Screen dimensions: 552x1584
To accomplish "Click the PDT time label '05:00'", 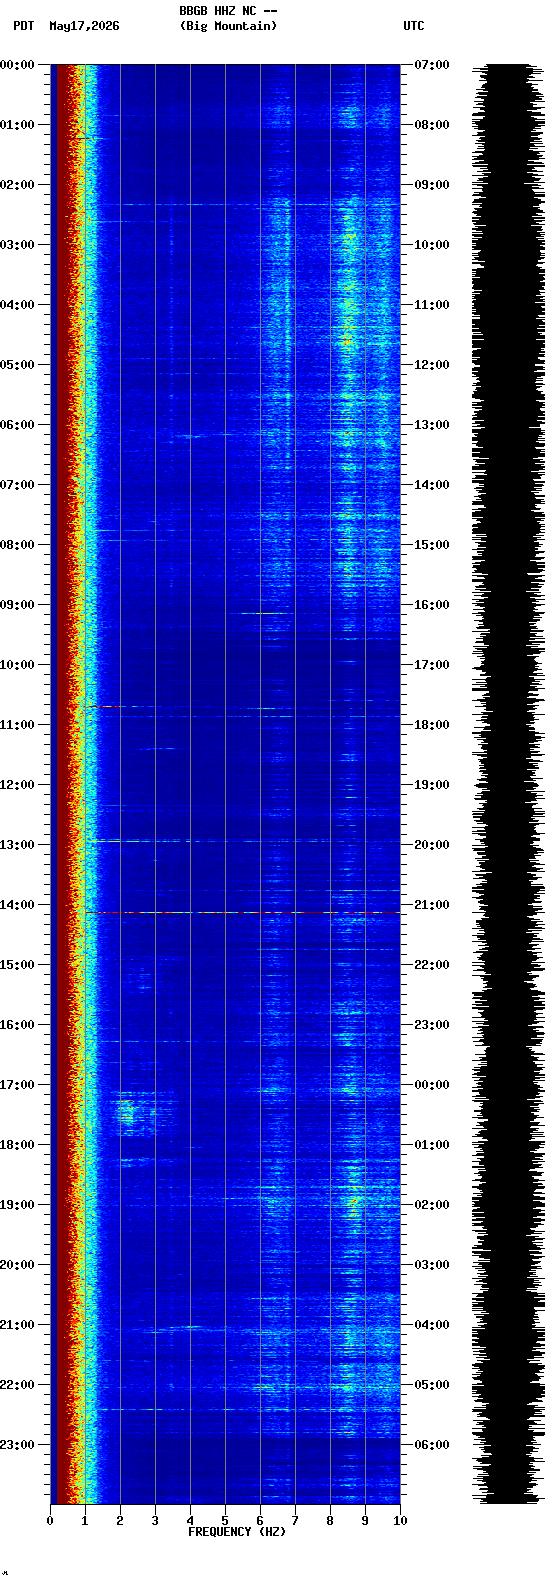I will click(17, 365).
